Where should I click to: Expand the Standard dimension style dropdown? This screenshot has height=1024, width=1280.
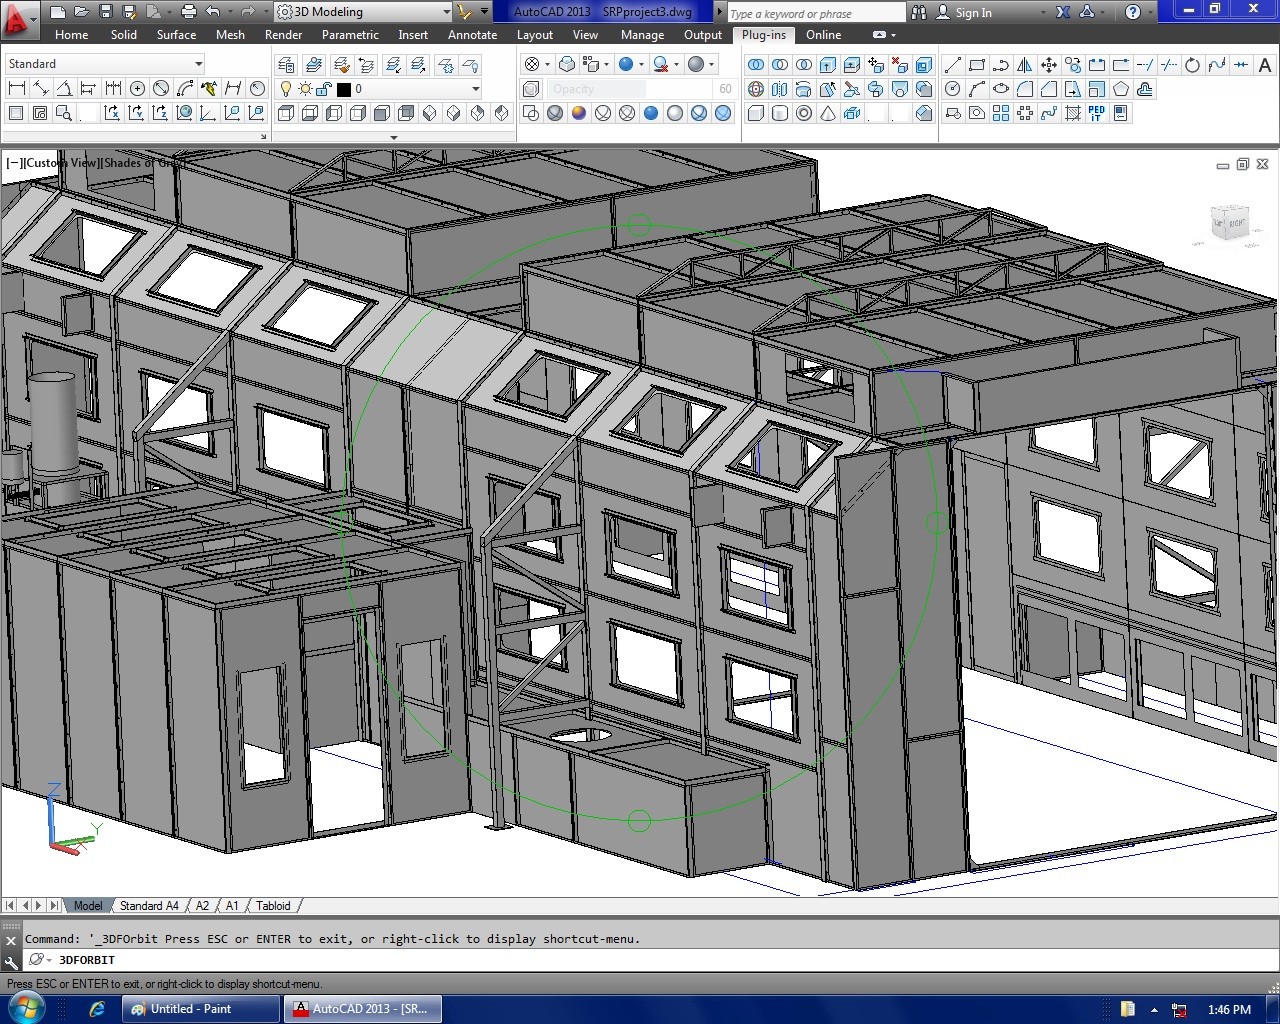(198, 64)
